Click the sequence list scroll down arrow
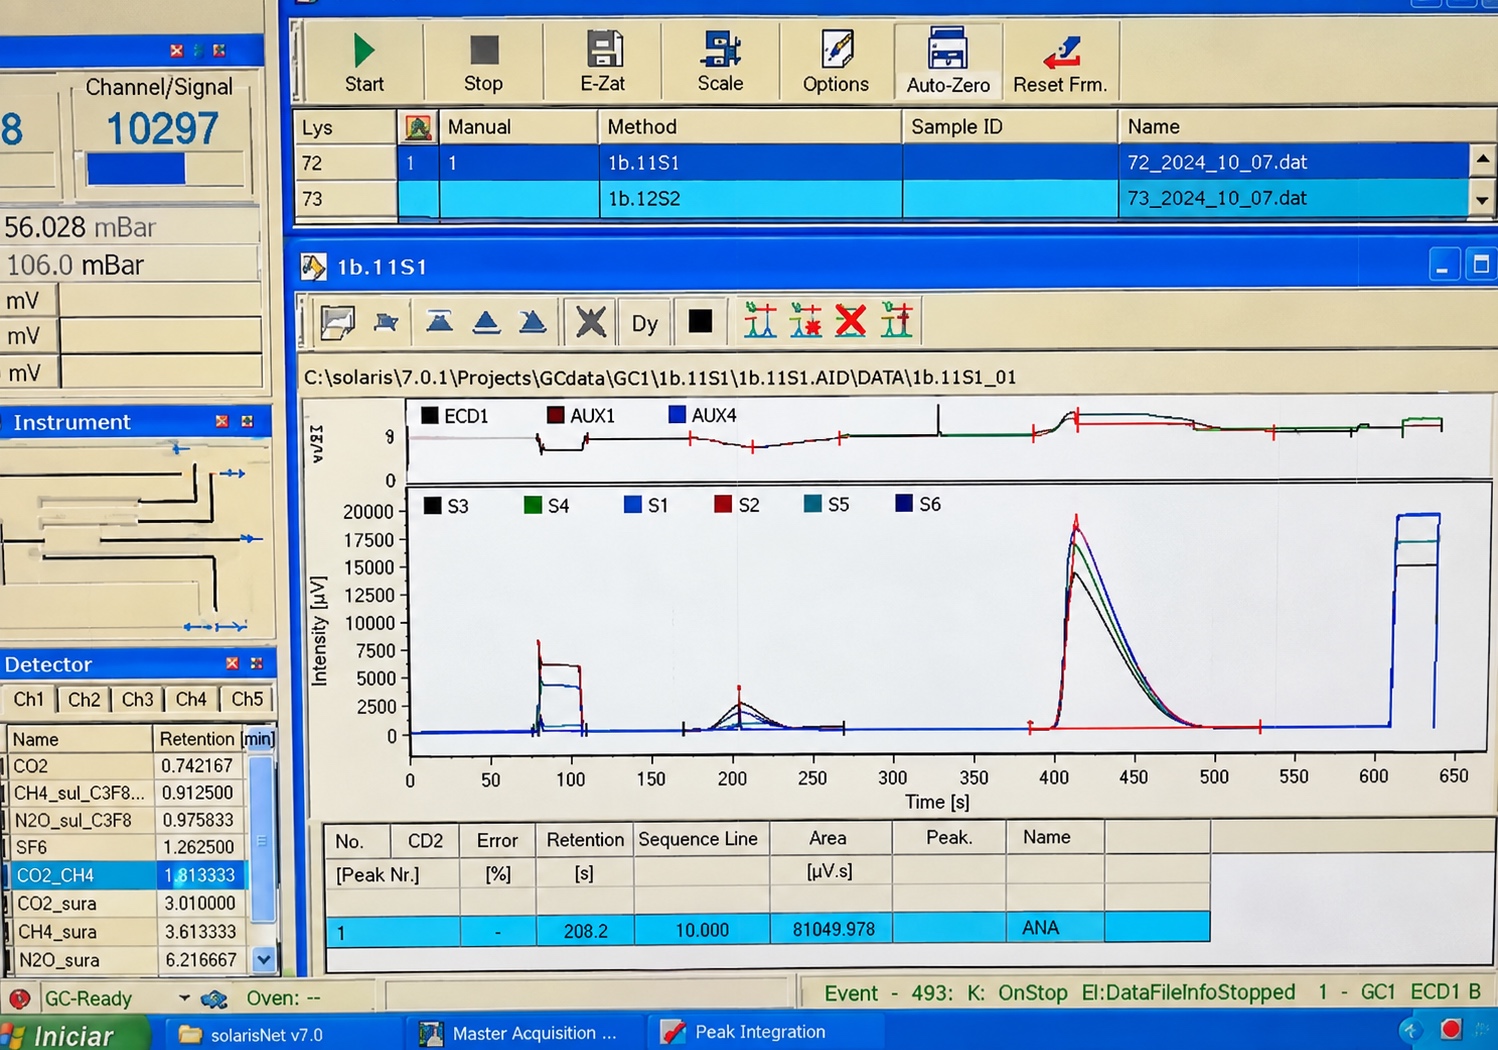 (1482, 200)
